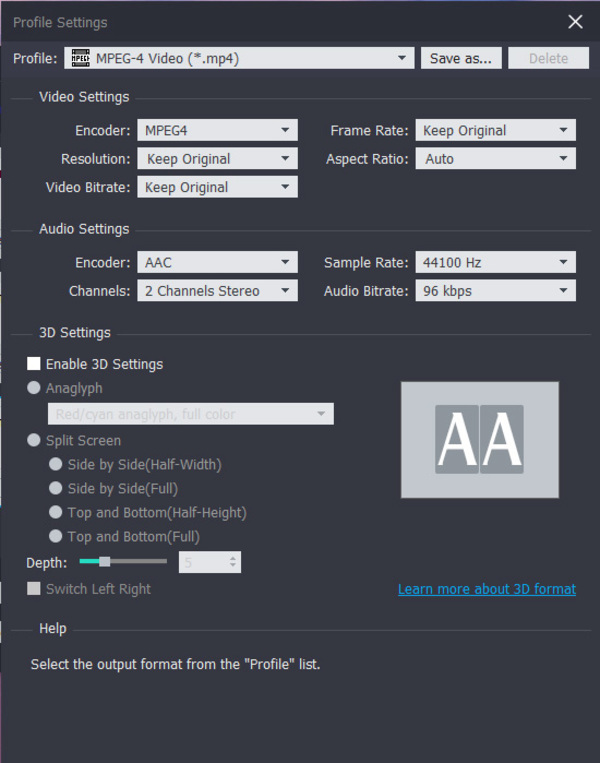Click the Profile Settings title text

tap(60, 22)
